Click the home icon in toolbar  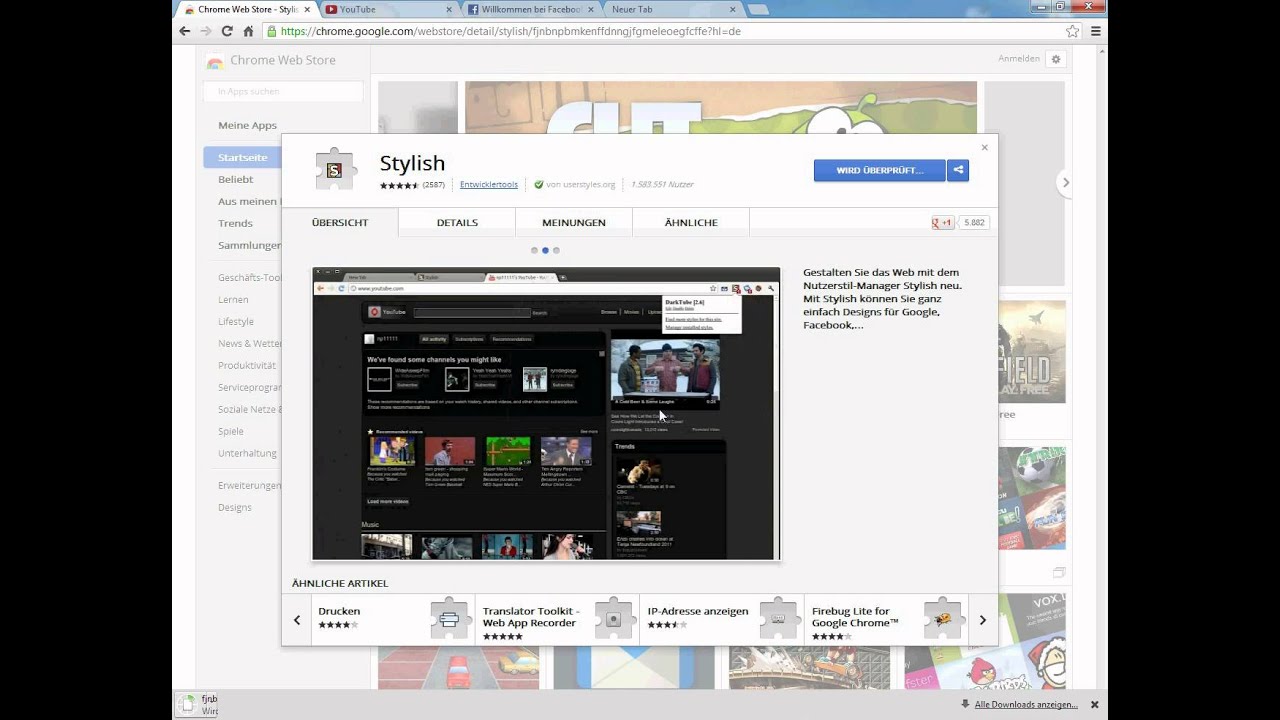pyautogui.click(x=248, y=31)
